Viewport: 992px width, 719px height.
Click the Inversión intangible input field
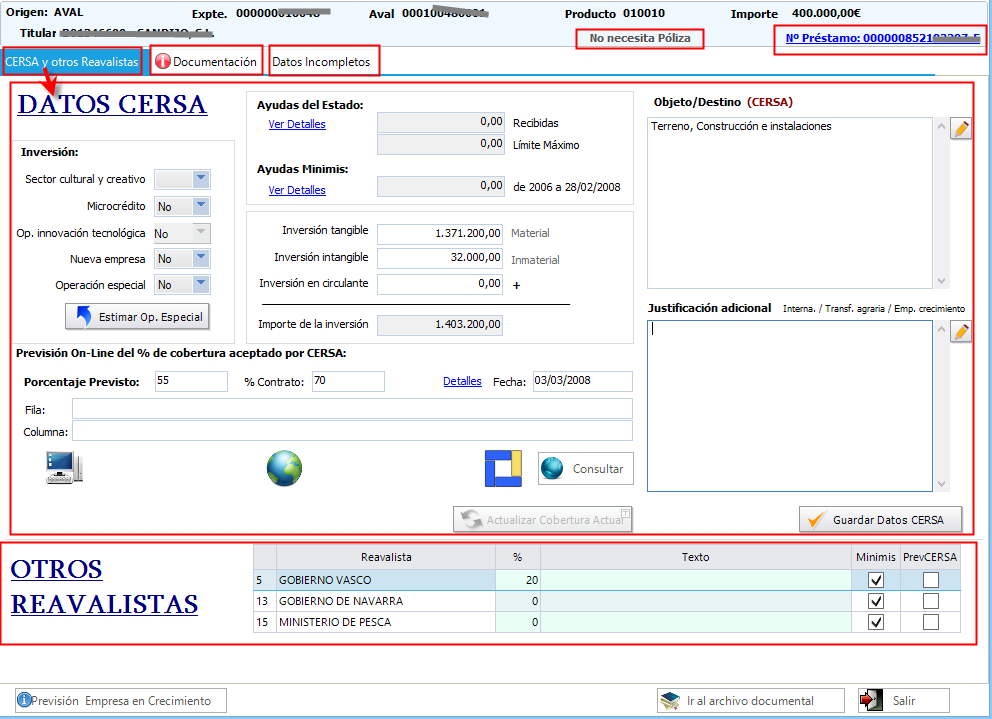coord(440,258)
